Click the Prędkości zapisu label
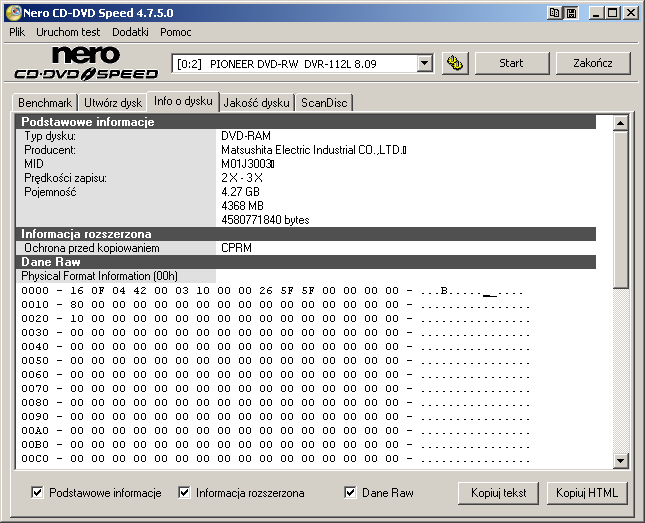Screen dimensions: 645x523 tap(65, 178)
